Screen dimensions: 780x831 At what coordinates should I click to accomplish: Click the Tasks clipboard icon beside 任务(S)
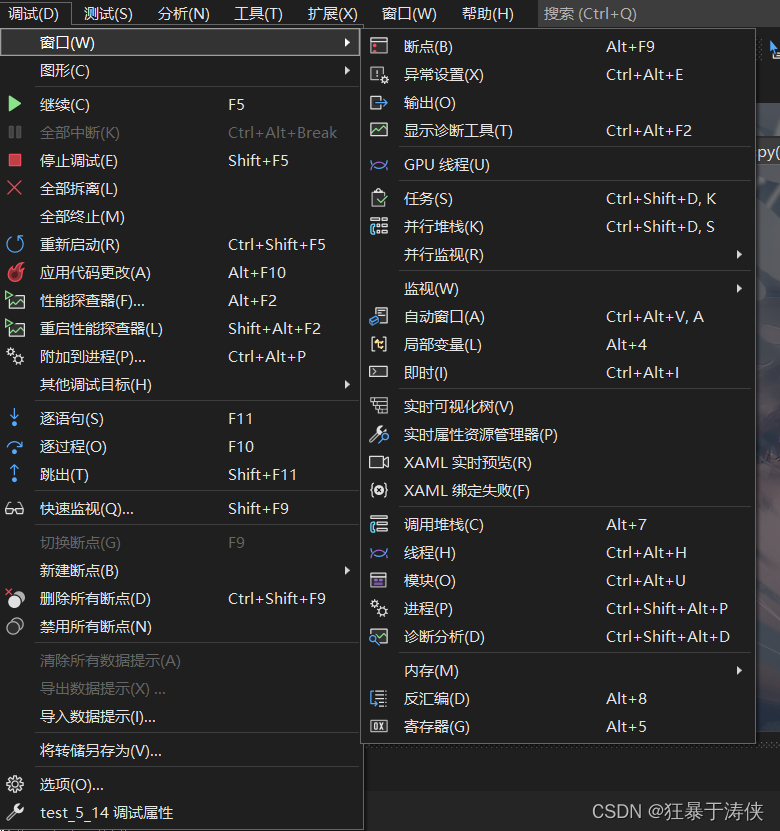pyautogui.click(x=379, y=198)
